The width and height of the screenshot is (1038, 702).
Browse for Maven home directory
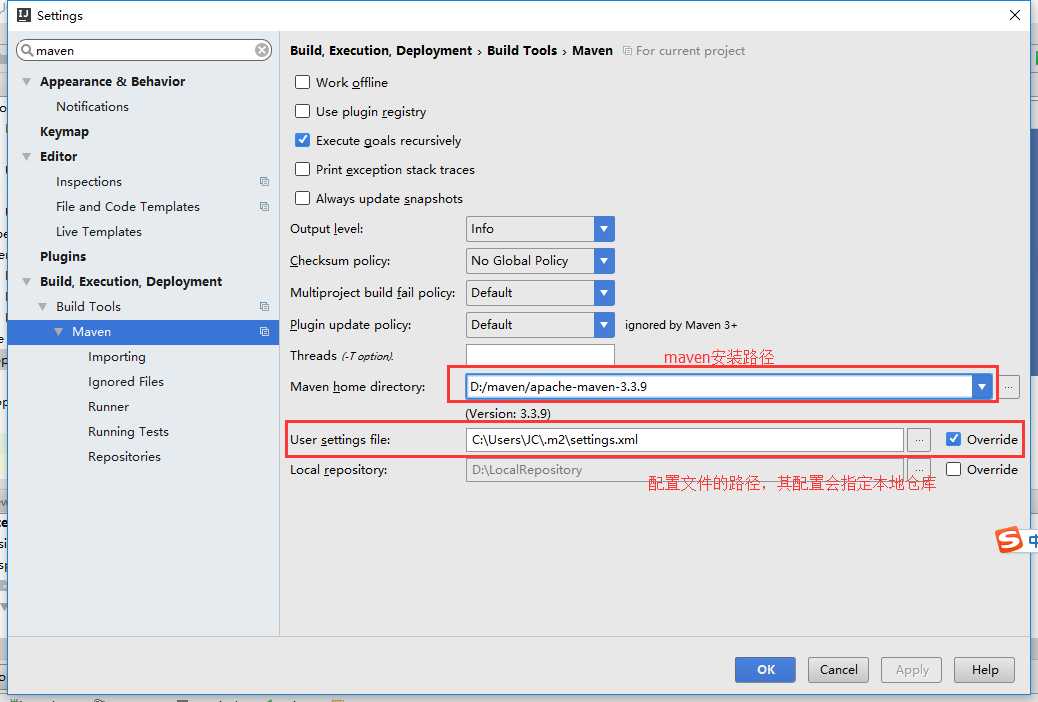[1009, 387]
